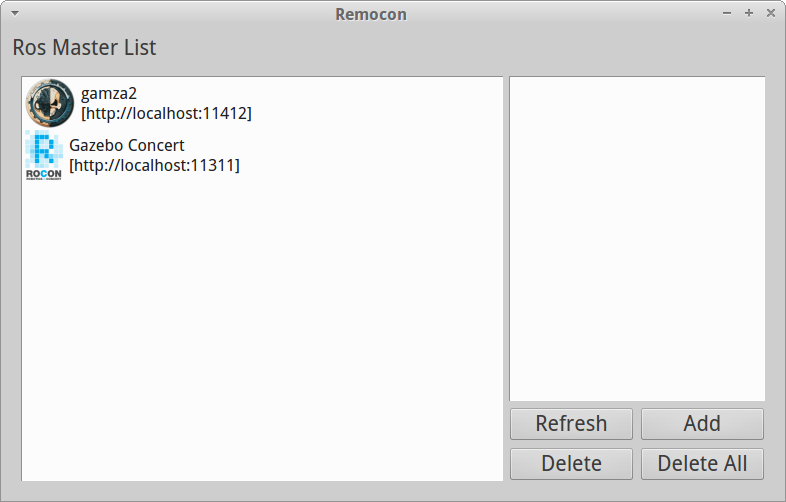Viewport: 786px width, 502px height.
Task: Hit the Delete All button
Action: click(702, 464)
